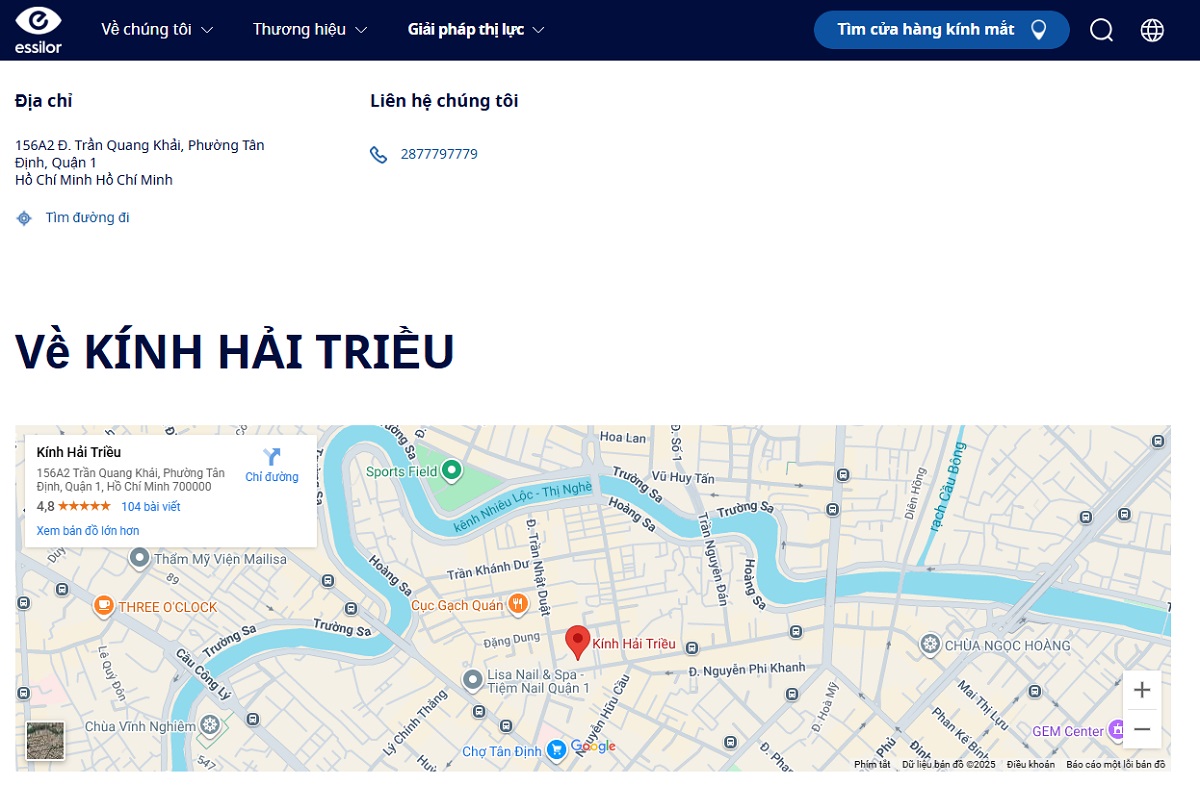Expand the Giải pháp thị lực menu
The image size is (1200, 785).
pos(476,30)
